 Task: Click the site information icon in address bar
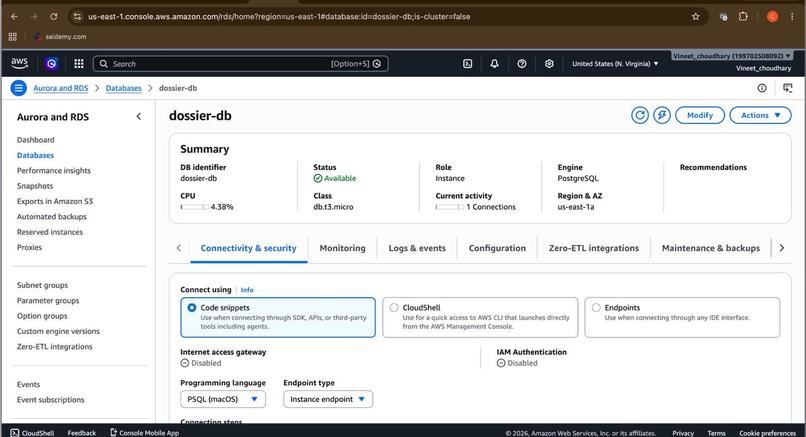click(x=77, y=16)
